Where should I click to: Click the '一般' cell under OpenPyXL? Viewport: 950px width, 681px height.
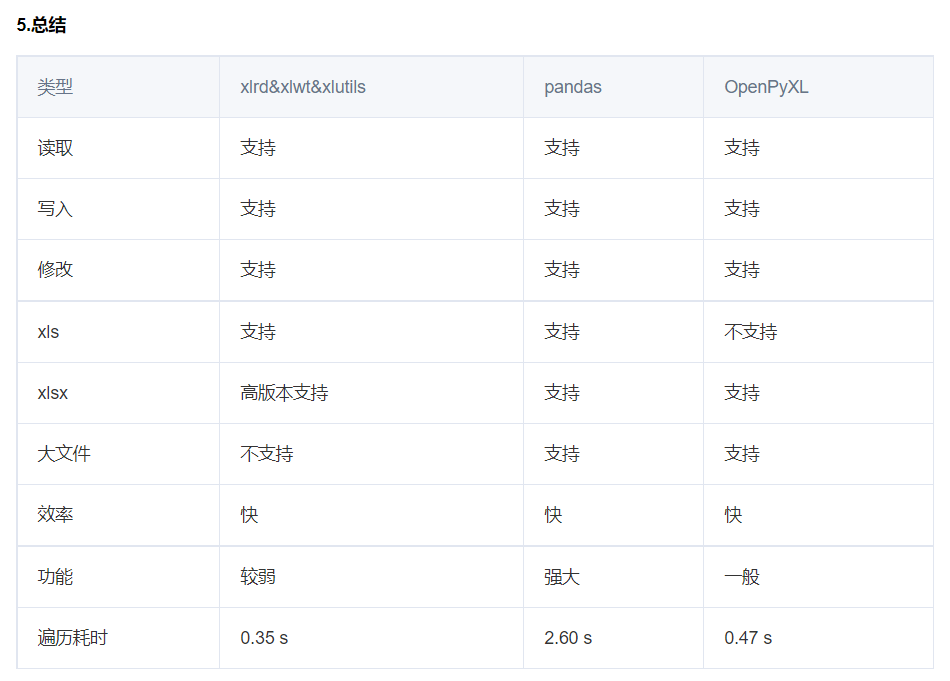[742, 577]
